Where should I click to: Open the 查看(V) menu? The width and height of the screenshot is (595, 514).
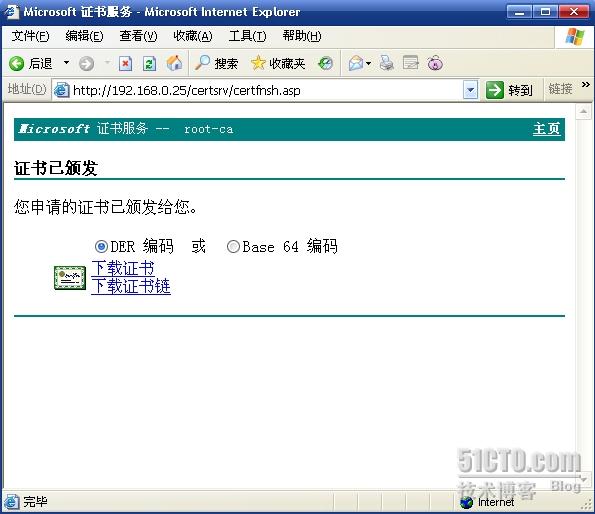click(138, 36)
